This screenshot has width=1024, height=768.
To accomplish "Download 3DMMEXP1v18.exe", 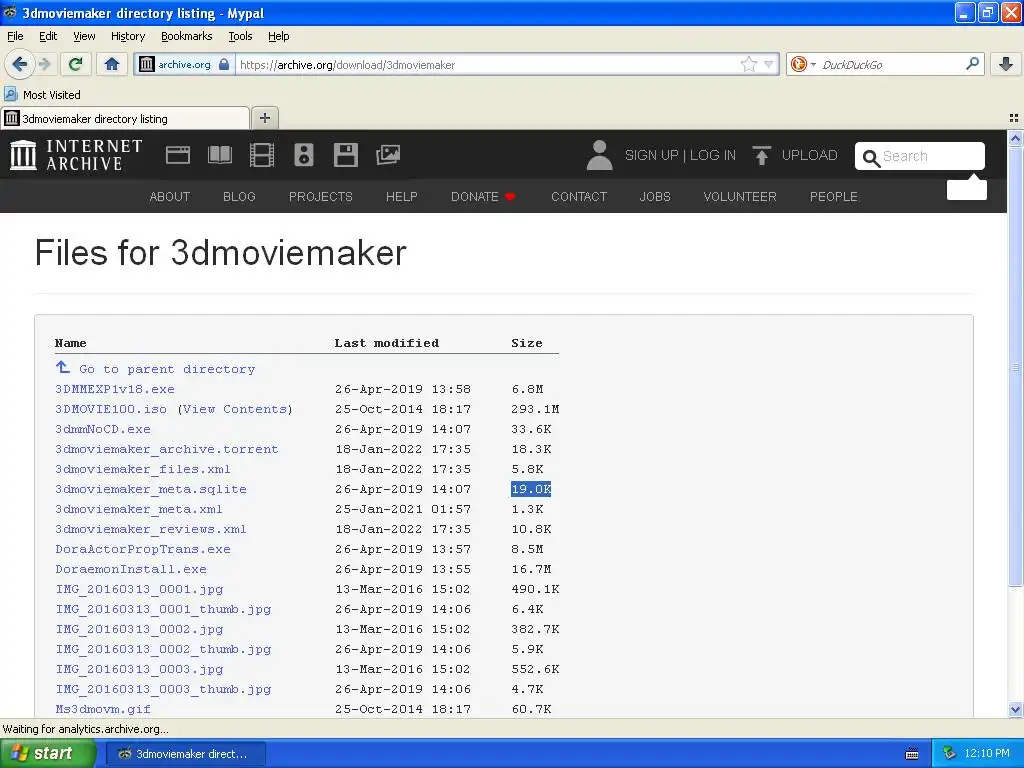I will point(115,389).
